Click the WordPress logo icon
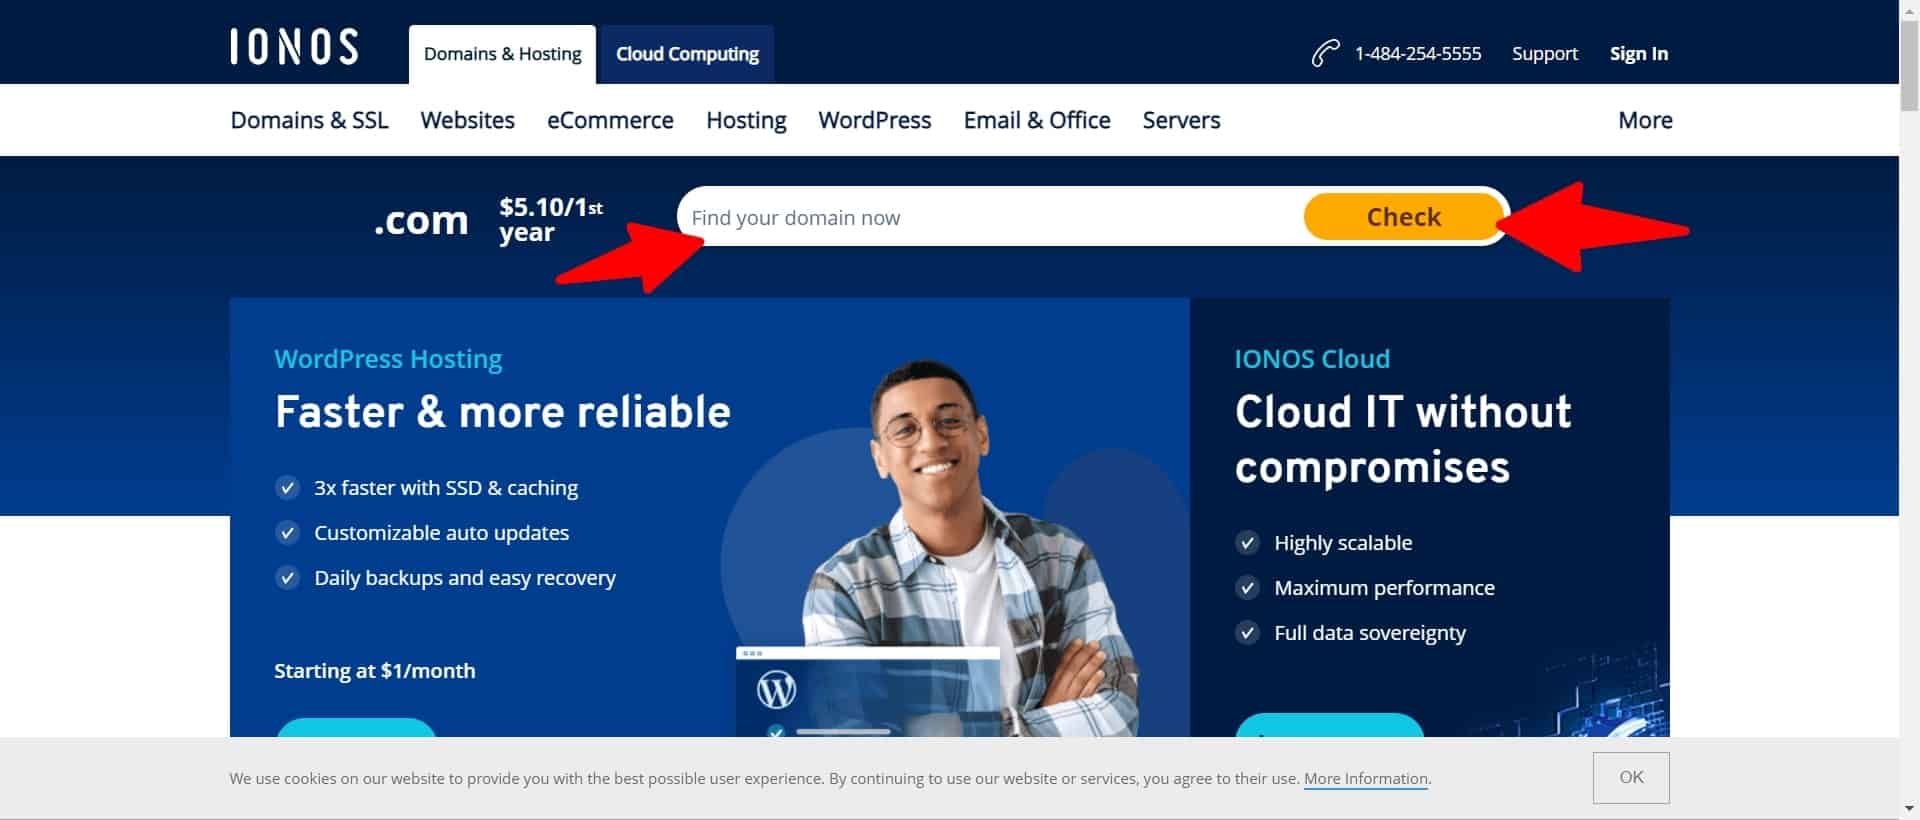The width and height of the screenshot is (1920, 820). pos(776,689)
